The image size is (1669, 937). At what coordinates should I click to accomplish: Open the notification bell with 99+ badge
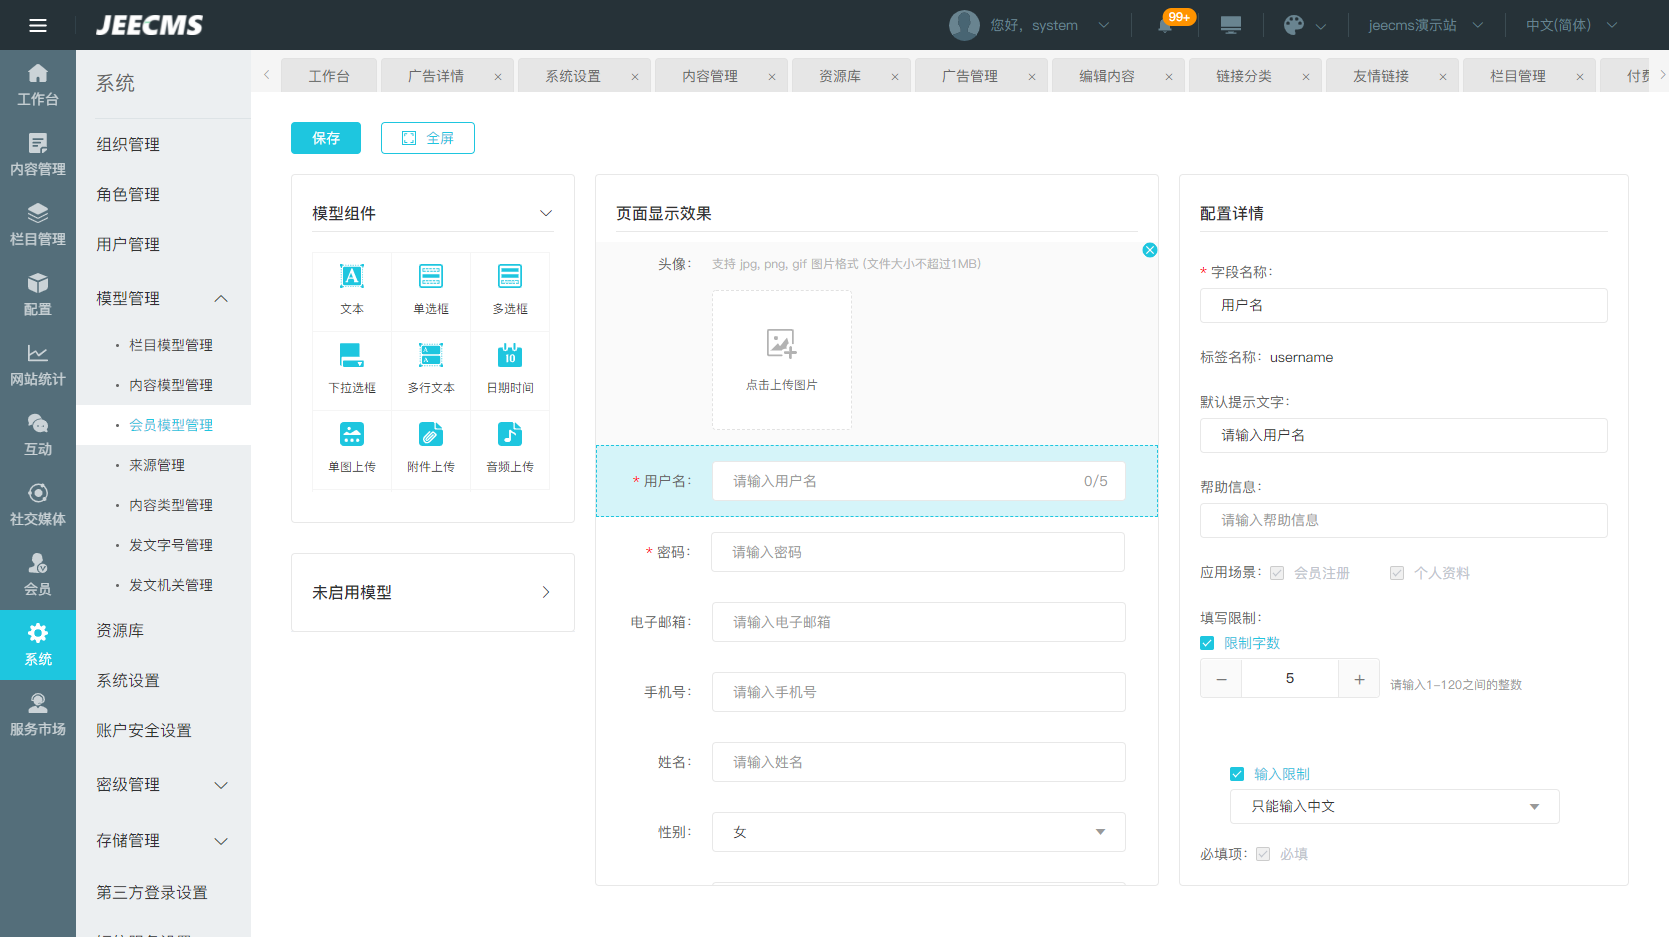(1166, 25)
